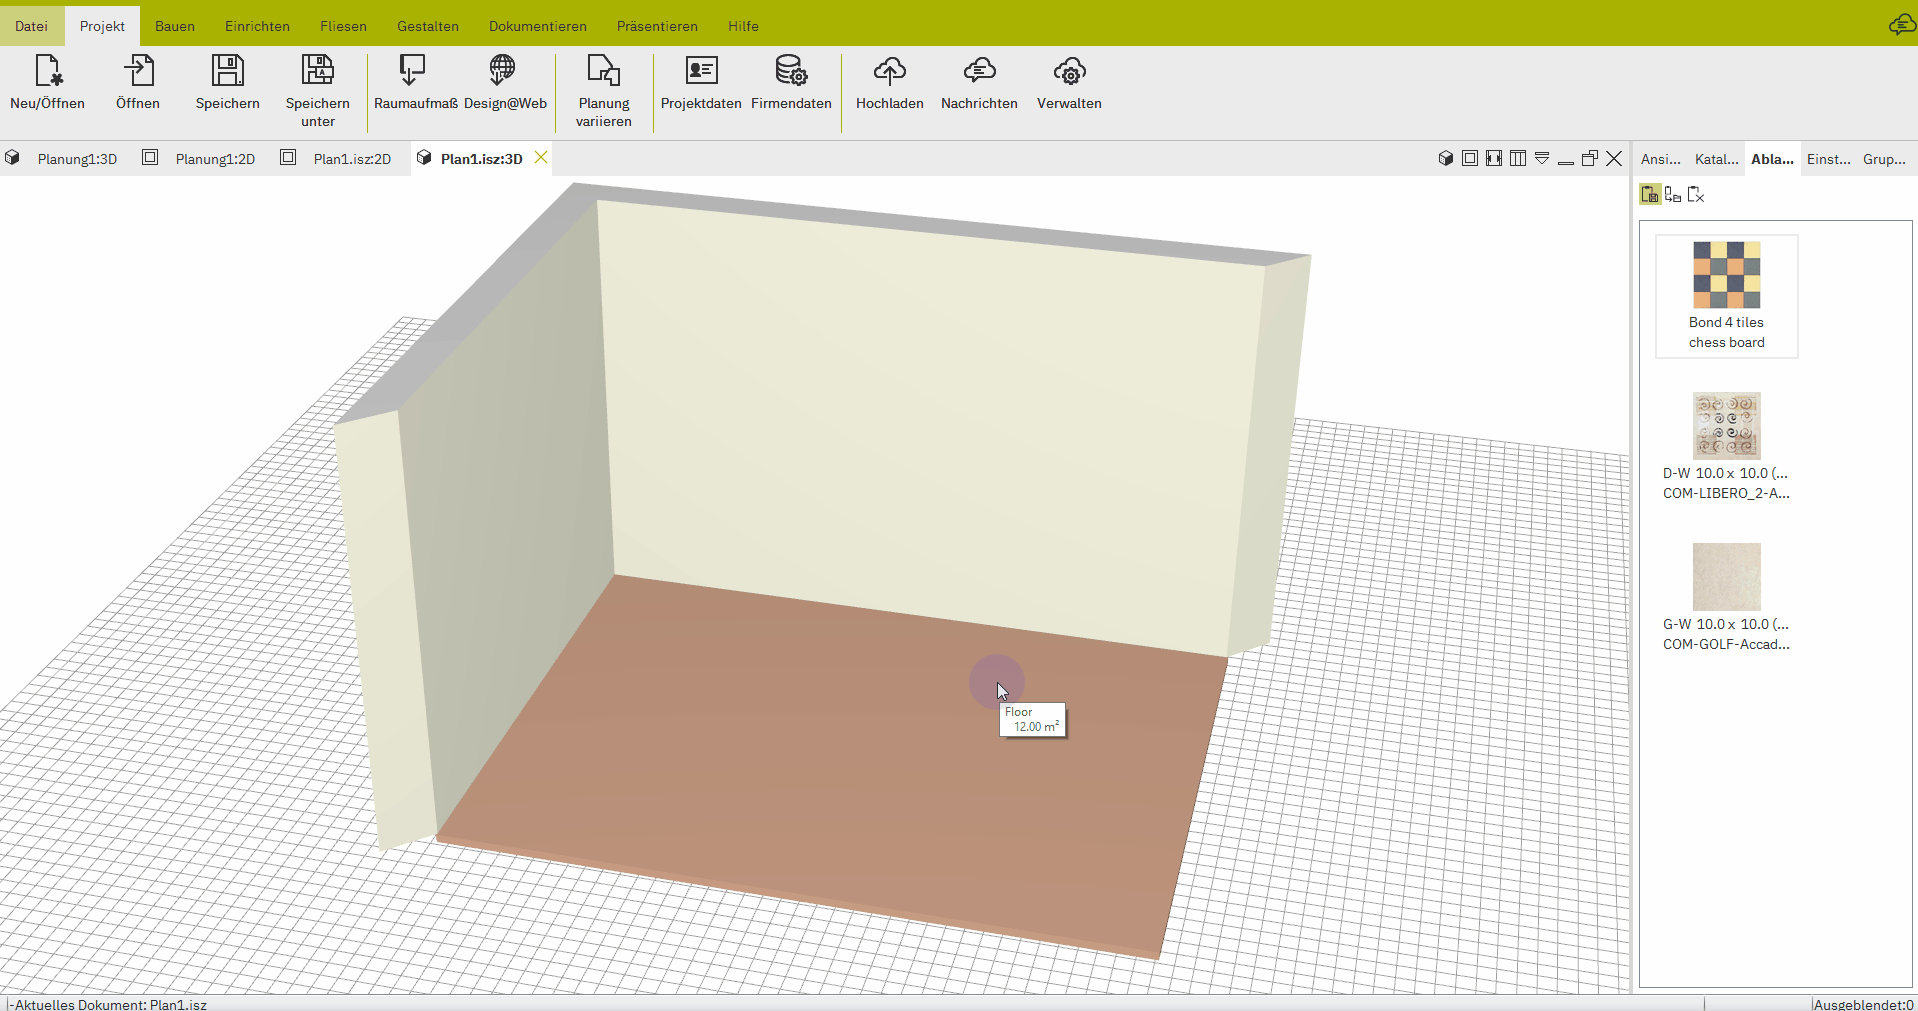Select the Projekt ribbon tab
Viewport: 1918px width, 1011px height.
click(102, 26)
